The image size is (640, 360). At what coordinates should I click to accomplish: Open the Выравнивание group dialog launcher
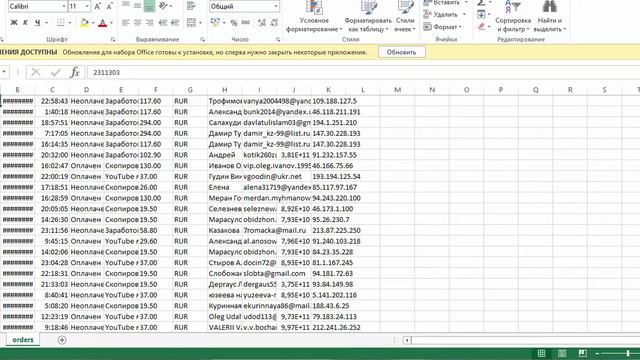point(202,40)
